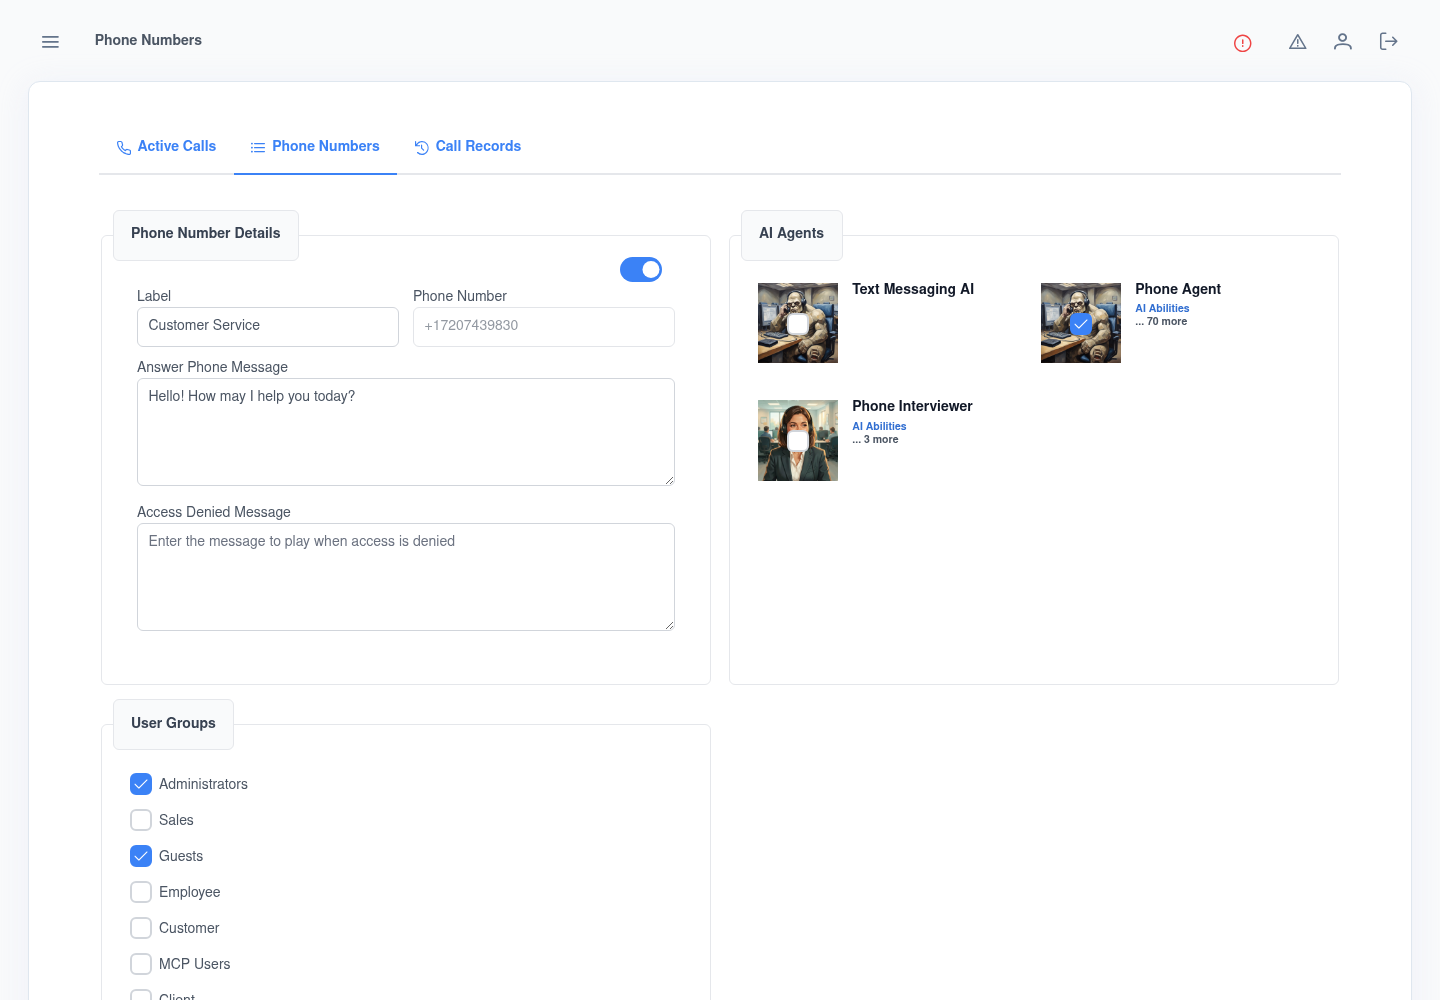Screen dimensions: 1440x1000
Task: Check the Sales group
Action: [x=141, y=820]
